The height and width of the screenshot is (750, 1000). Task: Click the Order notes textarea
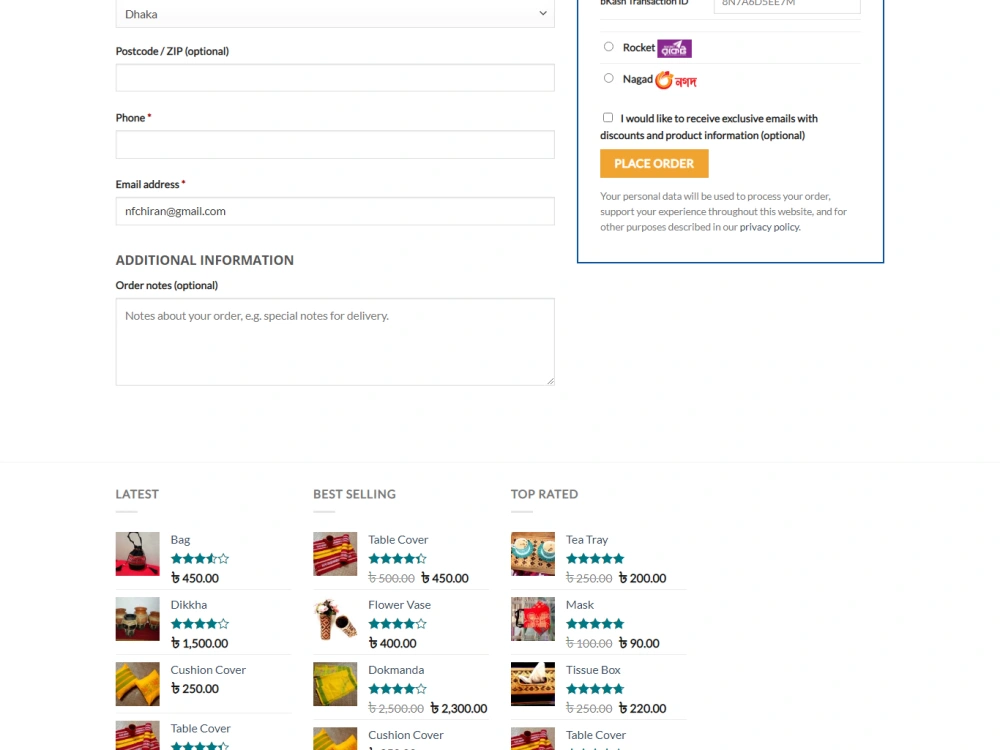click(x=335, y=342)
